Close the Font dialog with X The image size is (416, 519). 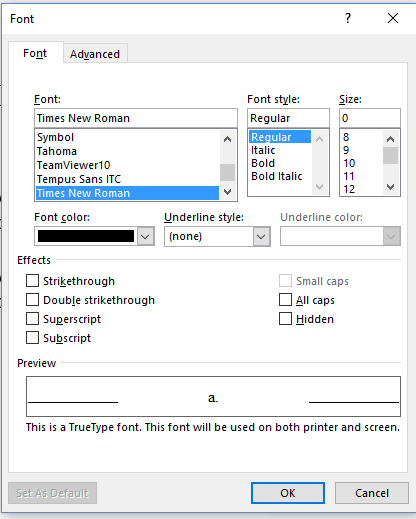click(x=393, y=18)
